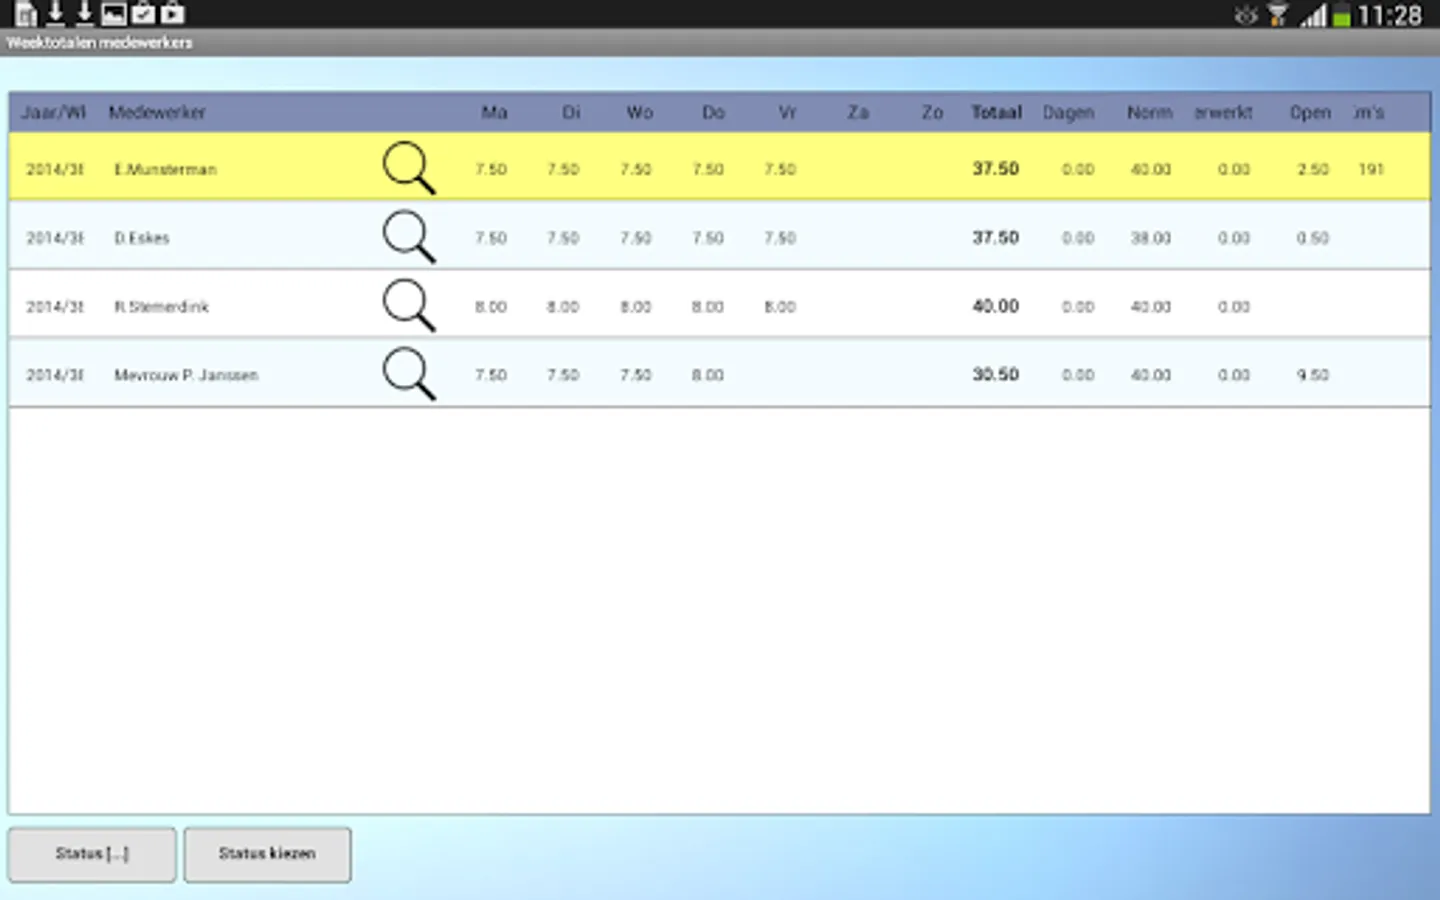
Task: Tap the clock showing 11:28
Action: pos(1390,15)
